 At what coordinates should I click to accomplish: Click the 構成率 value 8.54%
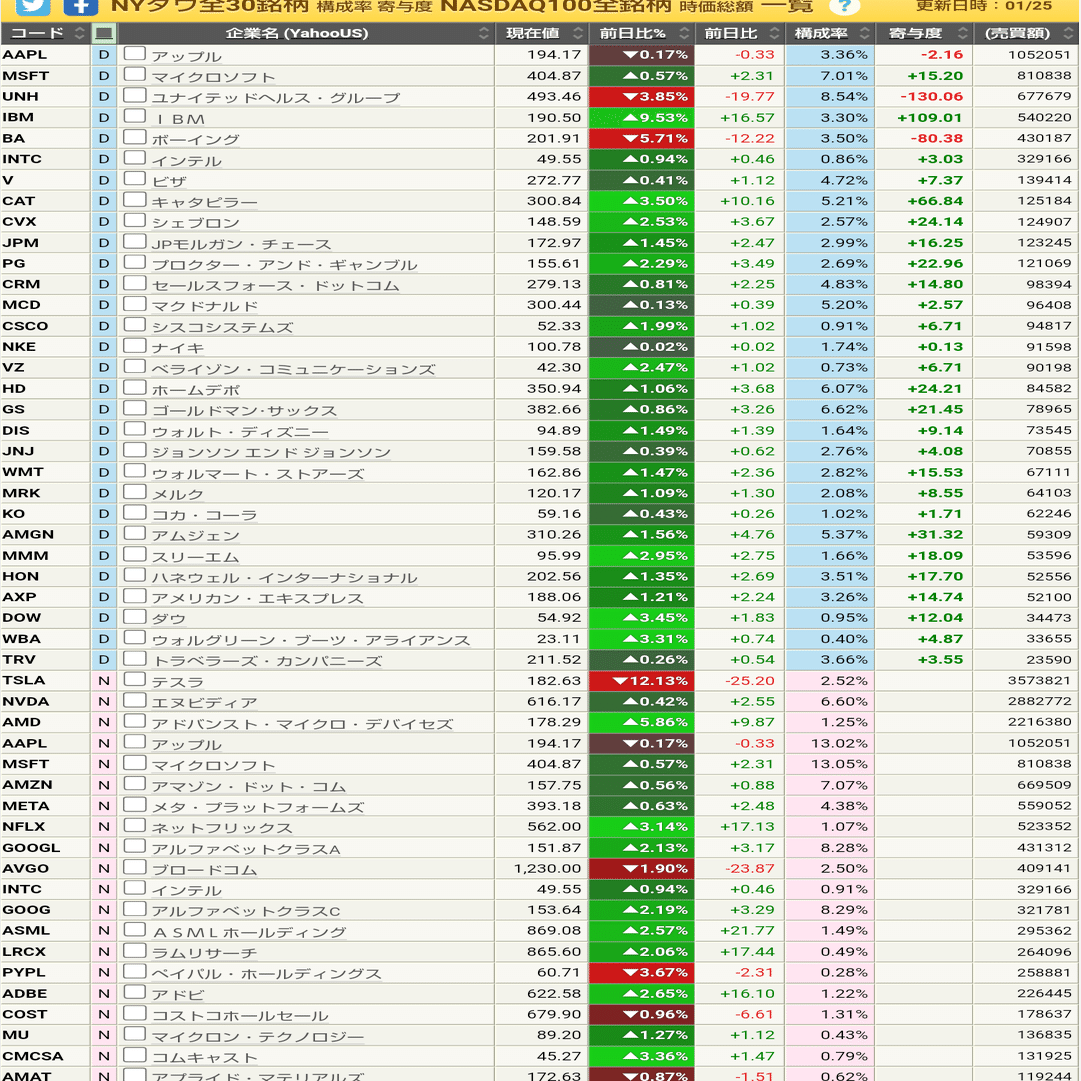coord(844,97)
